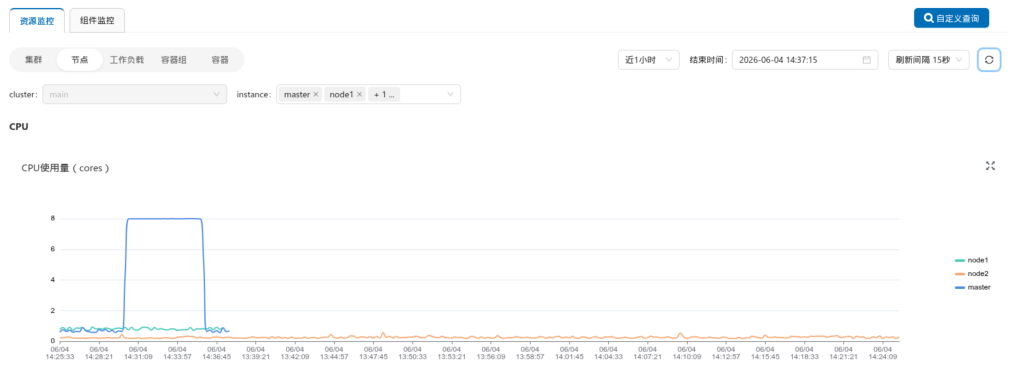Click the 结束时间 date input field

pyautogui.click(x=805, y=59)
